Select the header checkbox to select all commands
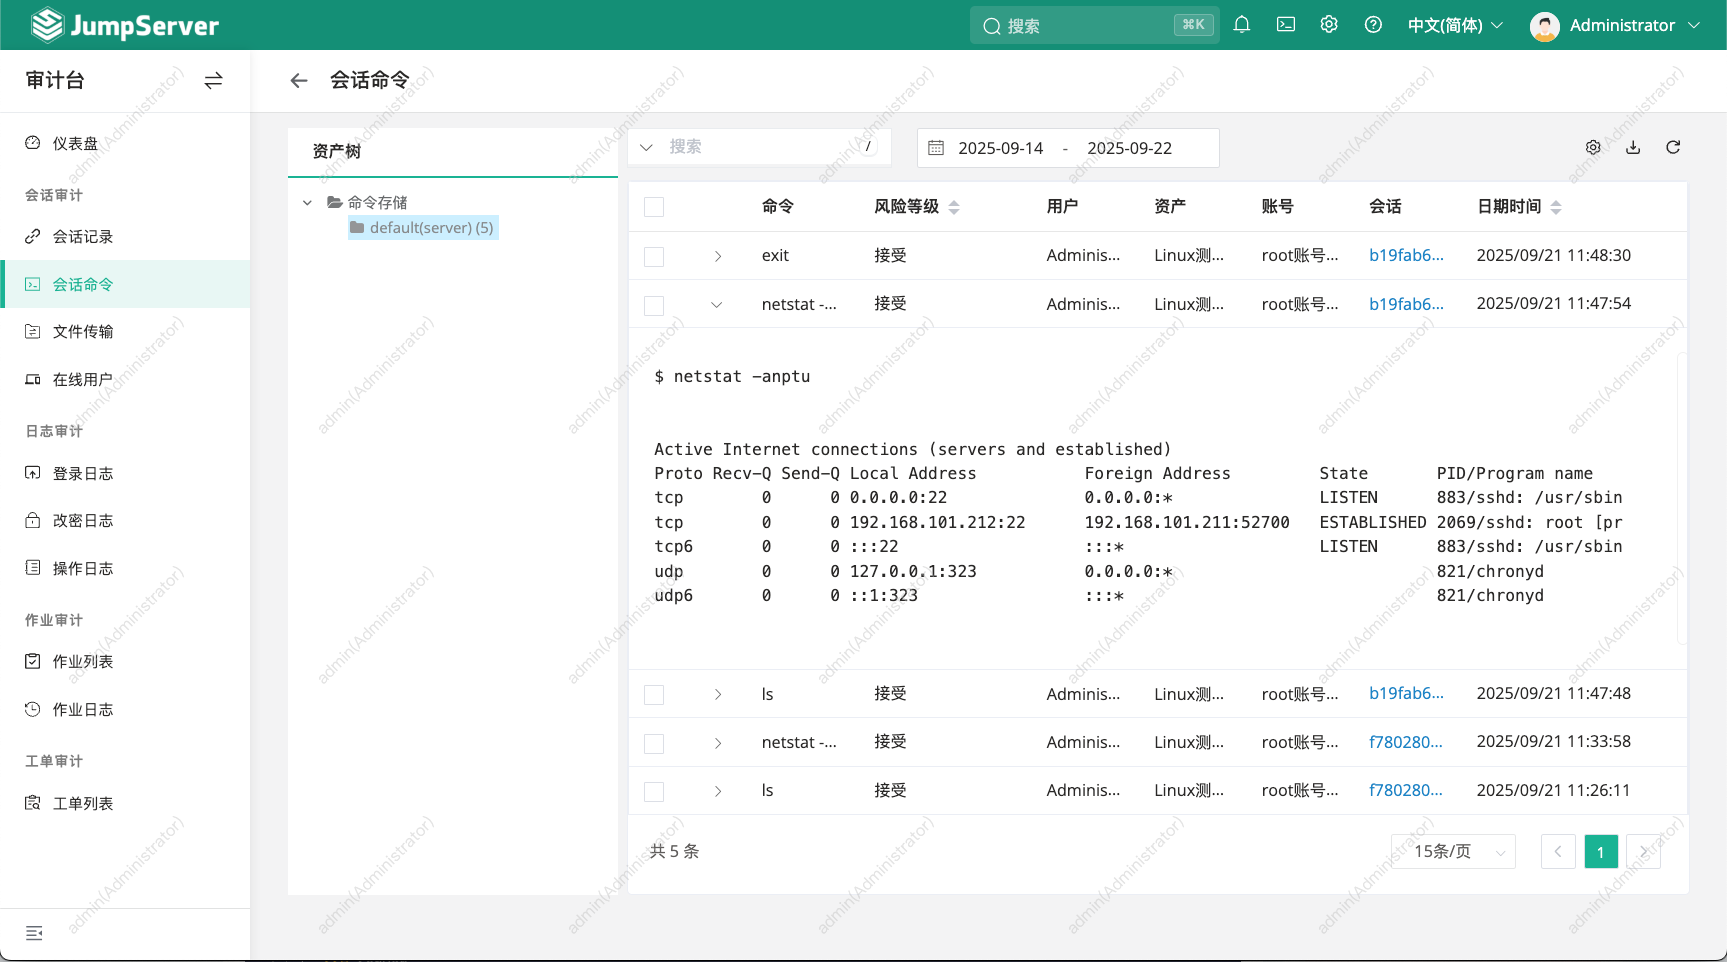The height and width of the screenshot is (962, 1727). [x=654, y=206]
